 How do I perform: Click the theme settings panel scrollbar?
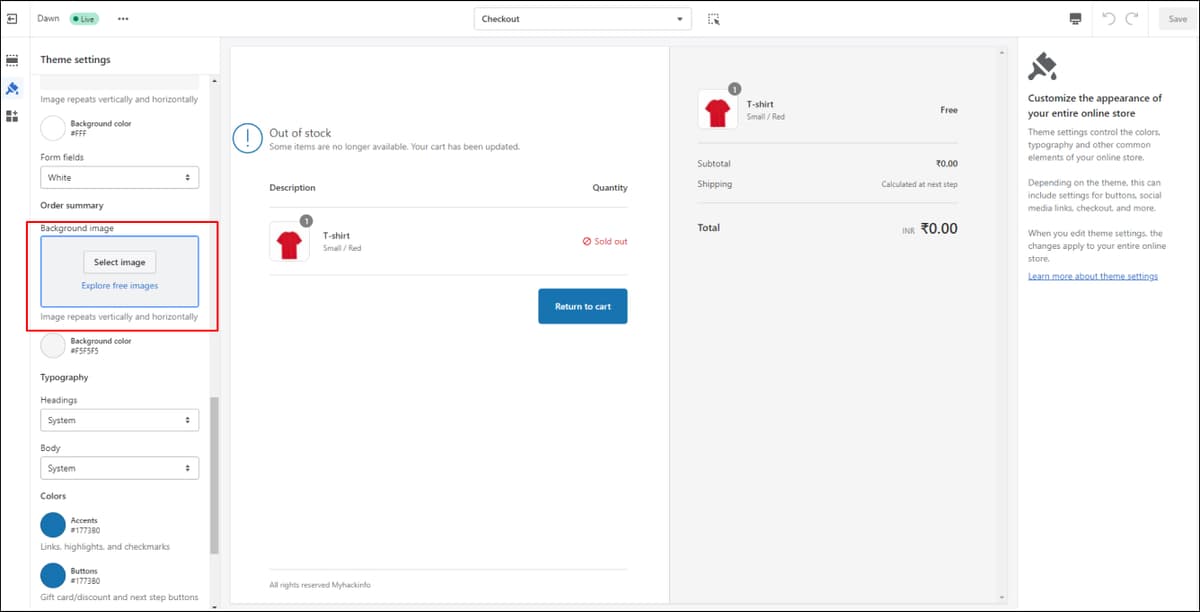tap(214, 475)
